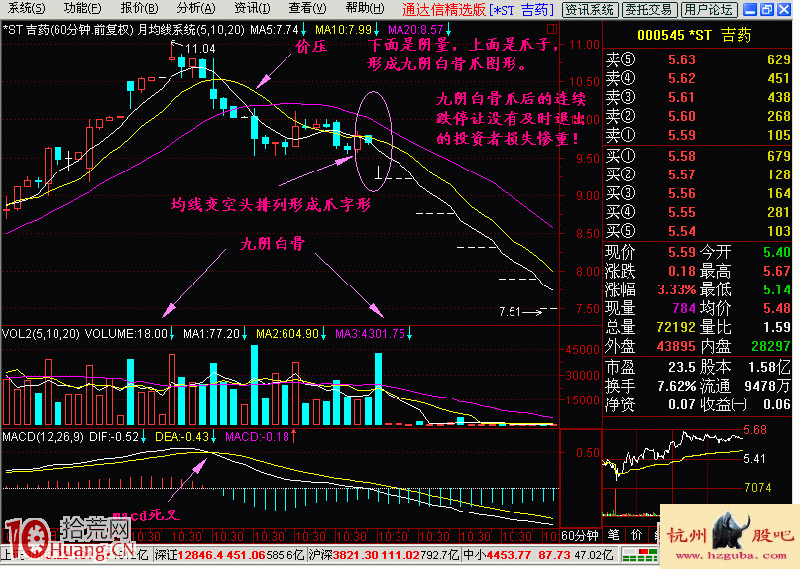
Task: Click the DIF:-0.52 value label
Action: (x=114, y=437)
